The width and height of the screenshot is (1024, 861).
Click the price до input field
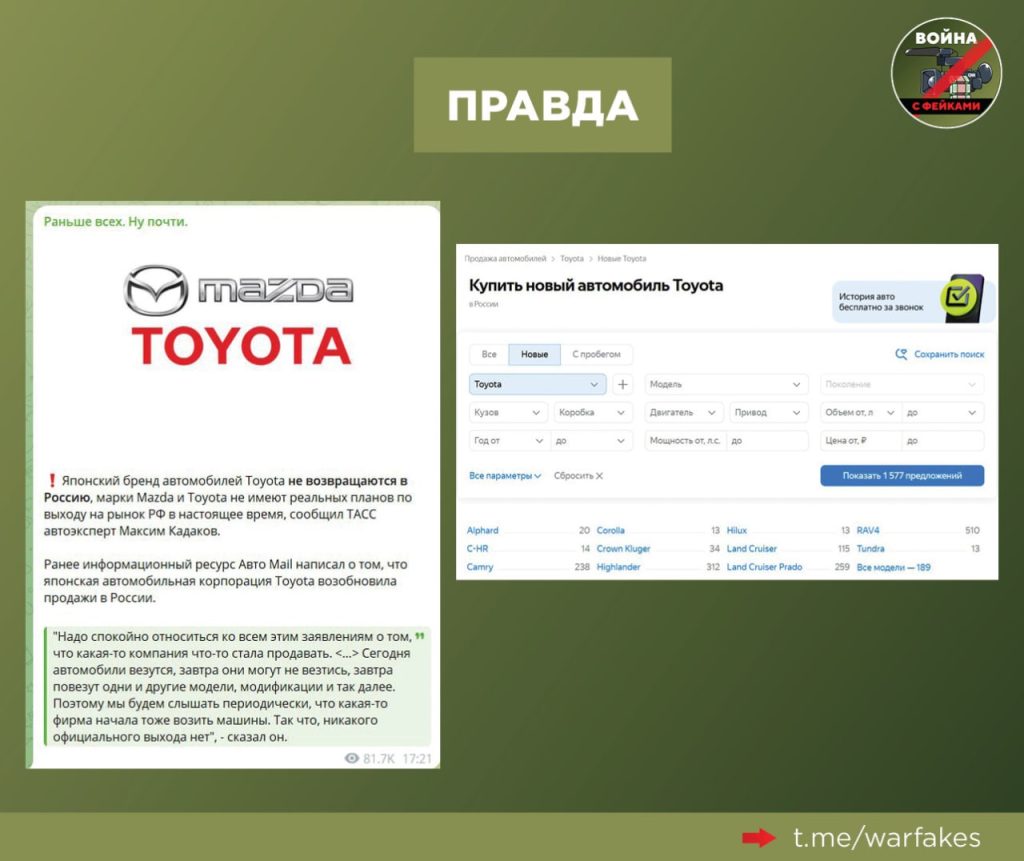point(942,440)
